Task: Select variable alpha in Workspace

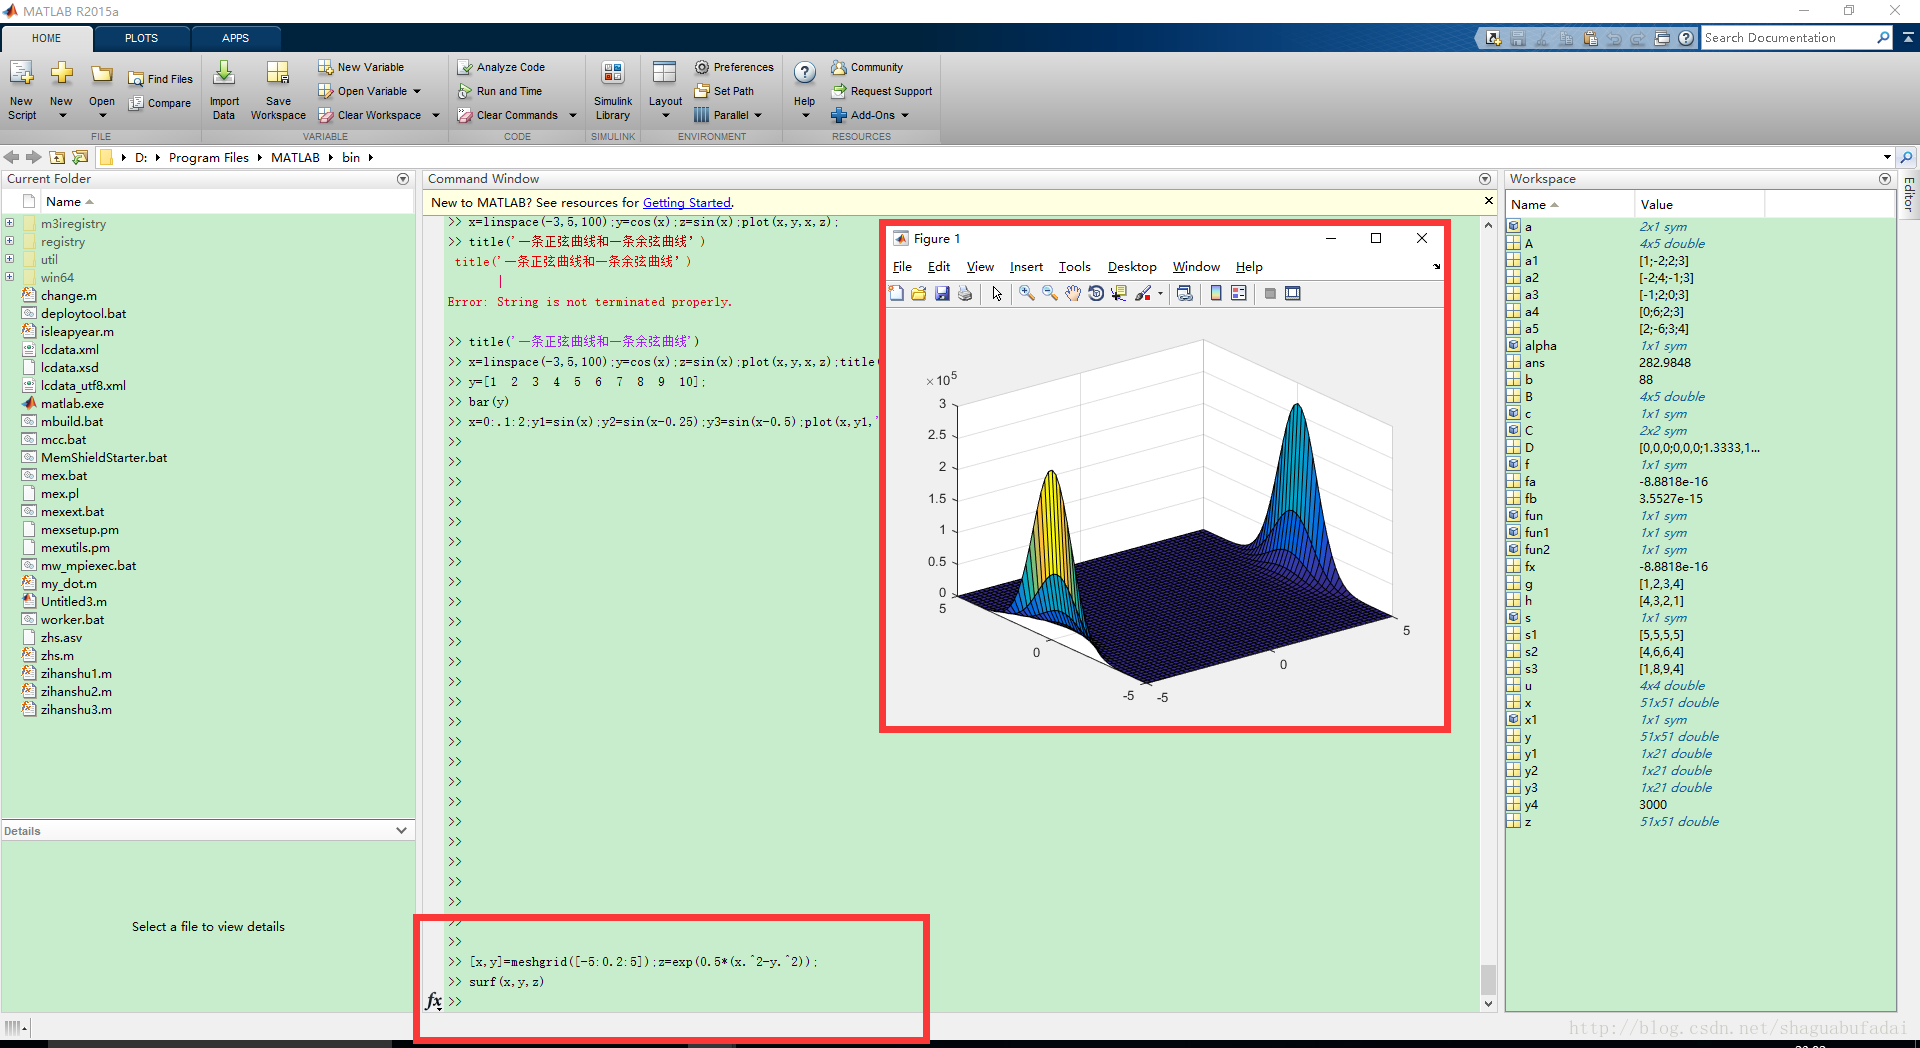Action: tap(1540, 345)
